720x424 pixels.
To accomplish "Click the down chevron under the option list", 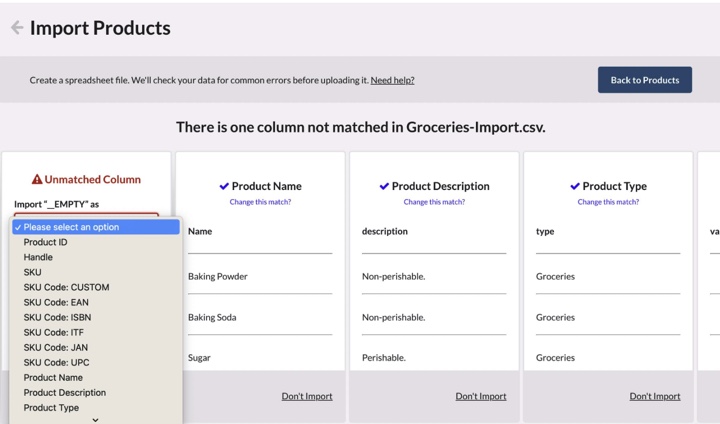I will 96,420.
